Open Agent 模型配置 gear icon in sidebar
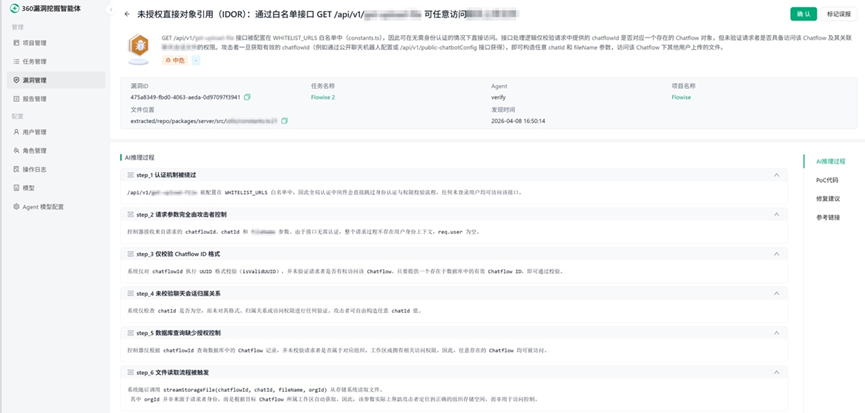Image resolution: width=865 pixels, height=413 pixels. coord(17,207)
